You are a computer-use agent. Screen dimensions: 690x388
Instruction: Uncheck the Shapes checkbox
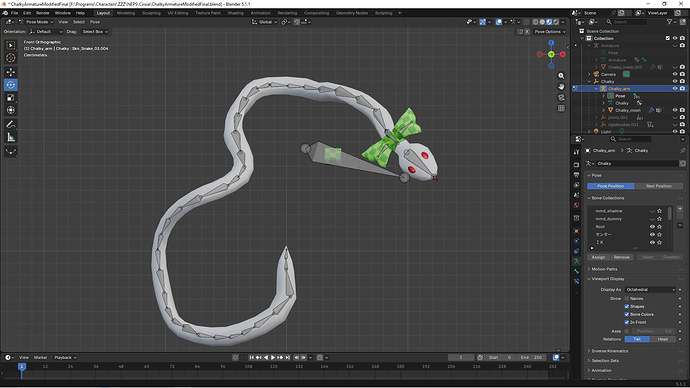tap(627, 307)
